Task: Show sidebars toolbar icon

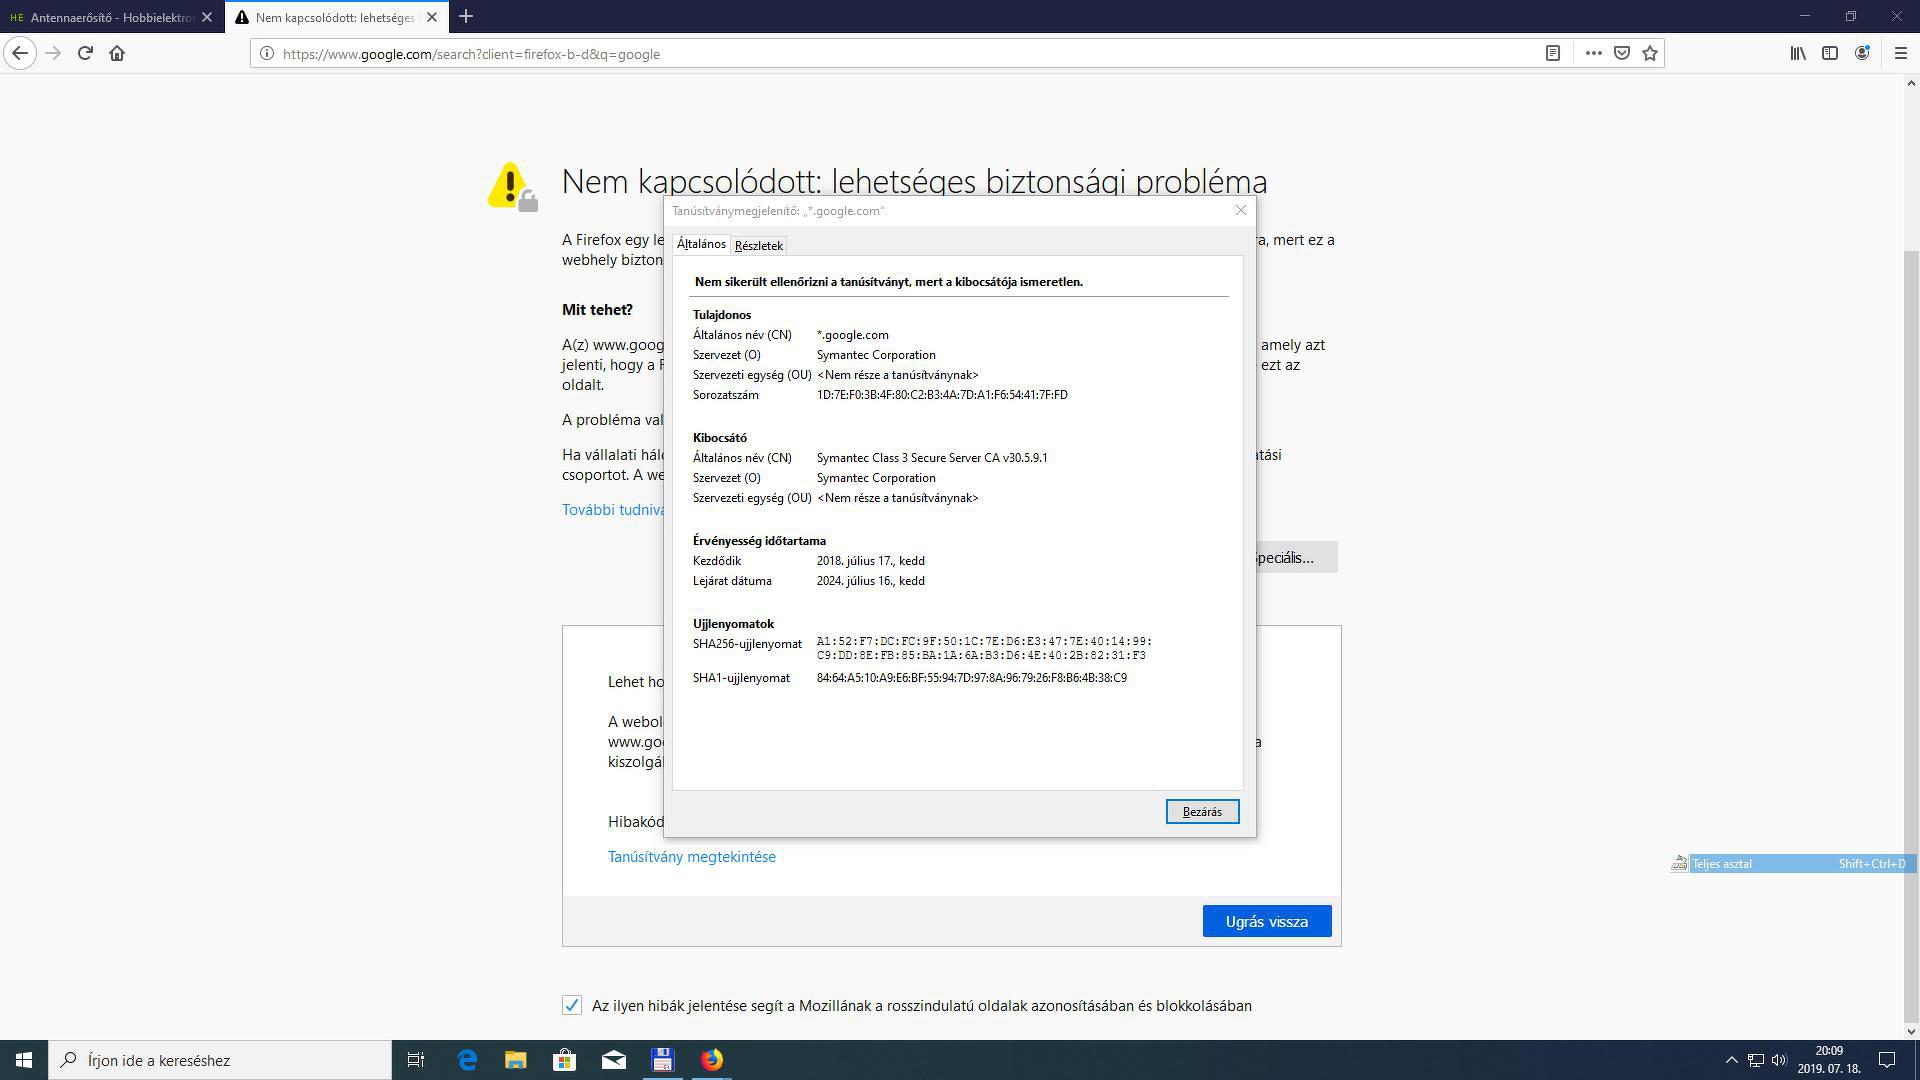Action: (x=1830, y=54)
